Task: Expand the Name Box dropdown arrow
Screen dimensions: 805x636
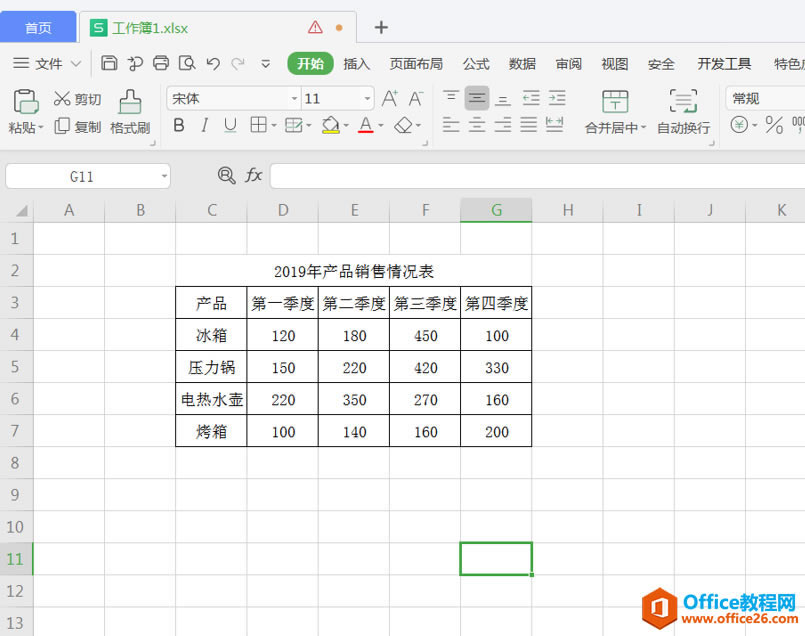Action: (164, 177)
